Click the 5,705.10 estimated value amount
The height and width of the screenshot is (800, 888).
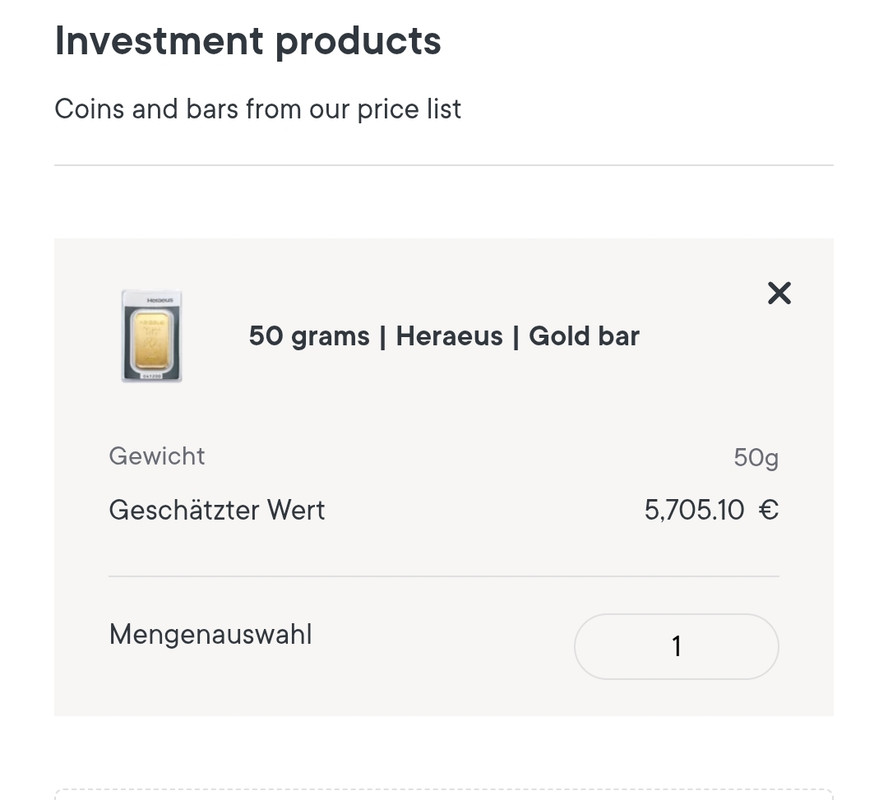694,510
